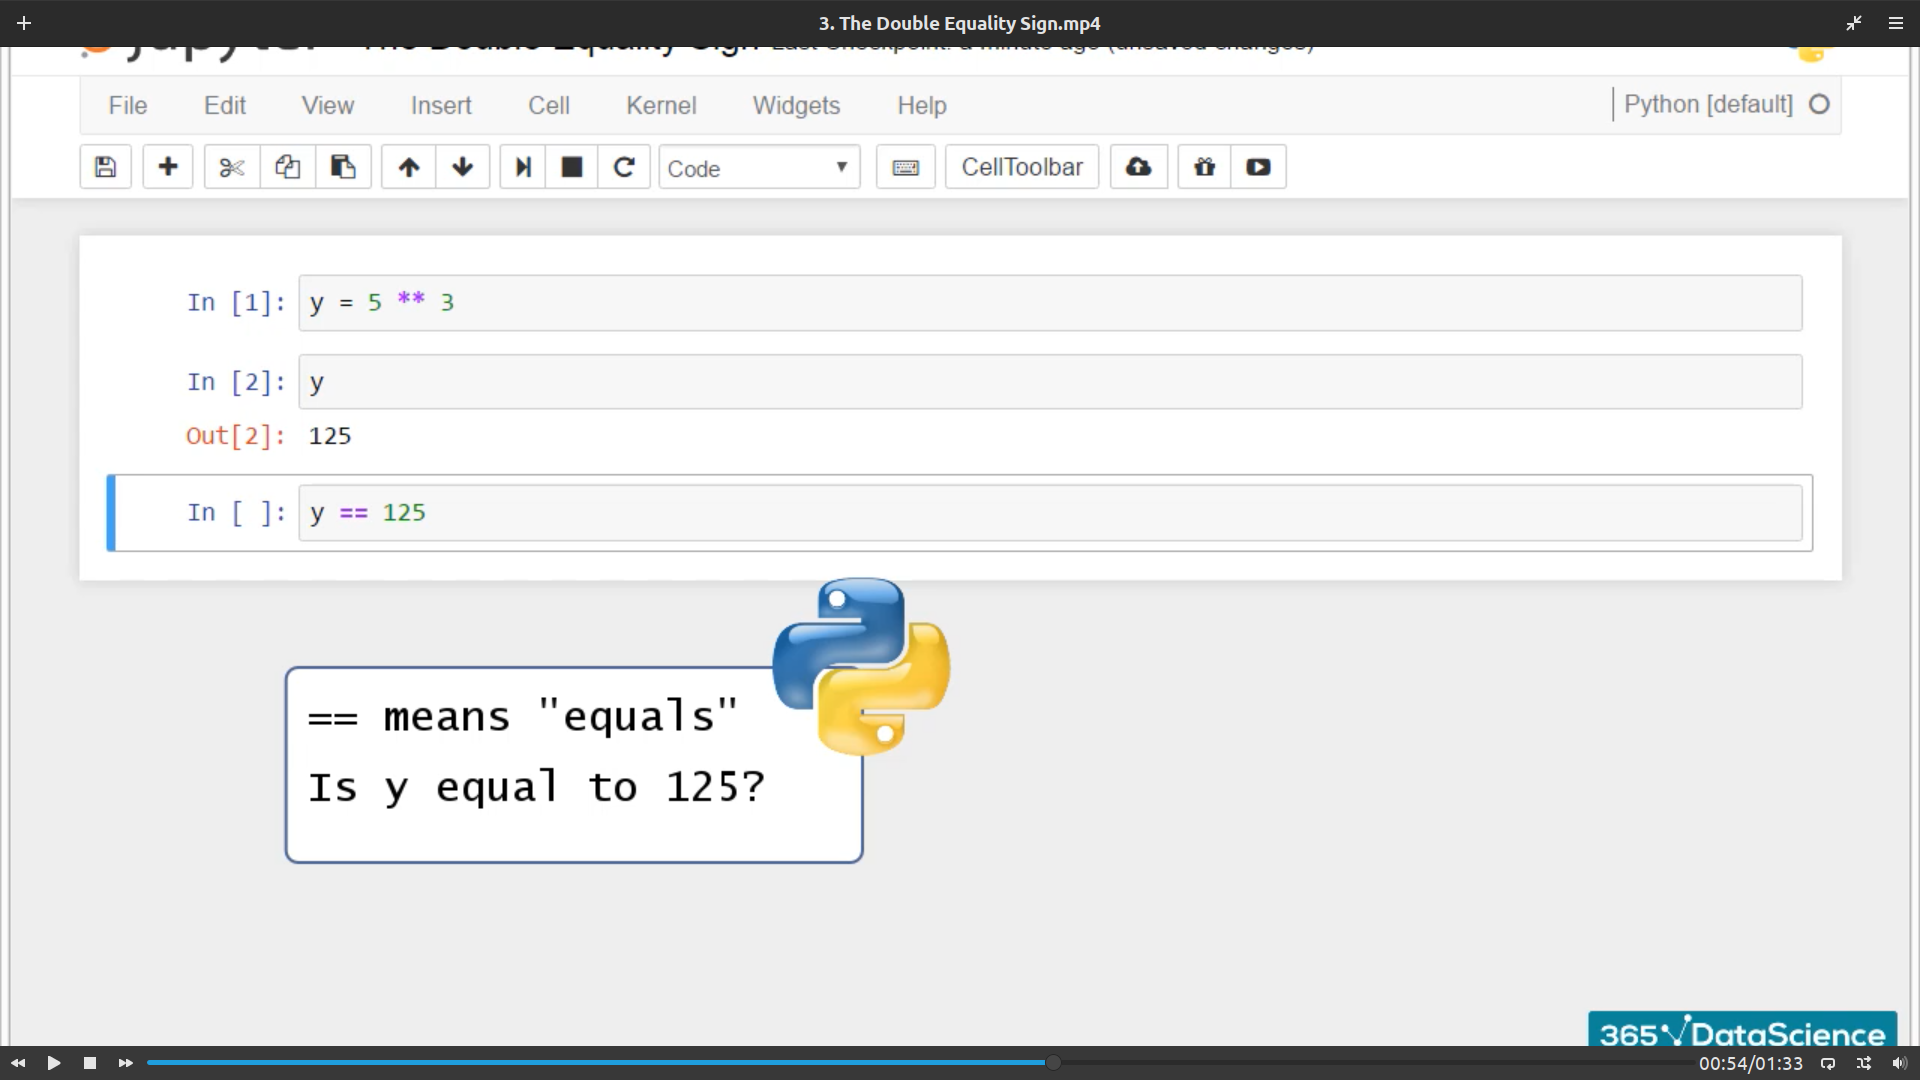Image resolution: width=1920 pixels, height=1080 pixels.
Task: Click the cut cell scissors icon
Action: (x=232, y=167)
